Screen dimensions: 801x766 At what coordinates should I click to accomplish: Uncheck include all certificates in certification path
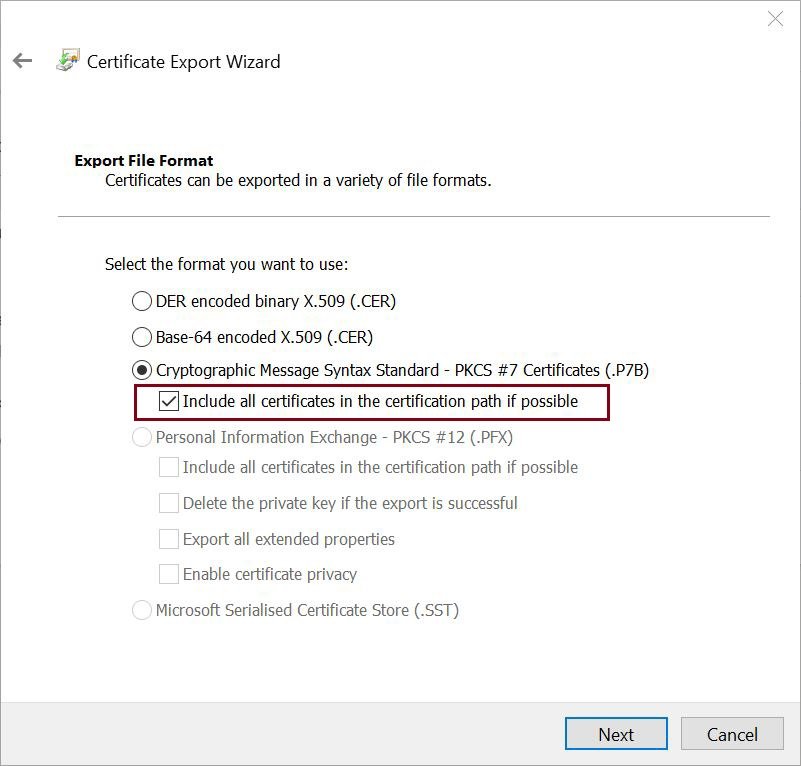(x=169, y=401)
